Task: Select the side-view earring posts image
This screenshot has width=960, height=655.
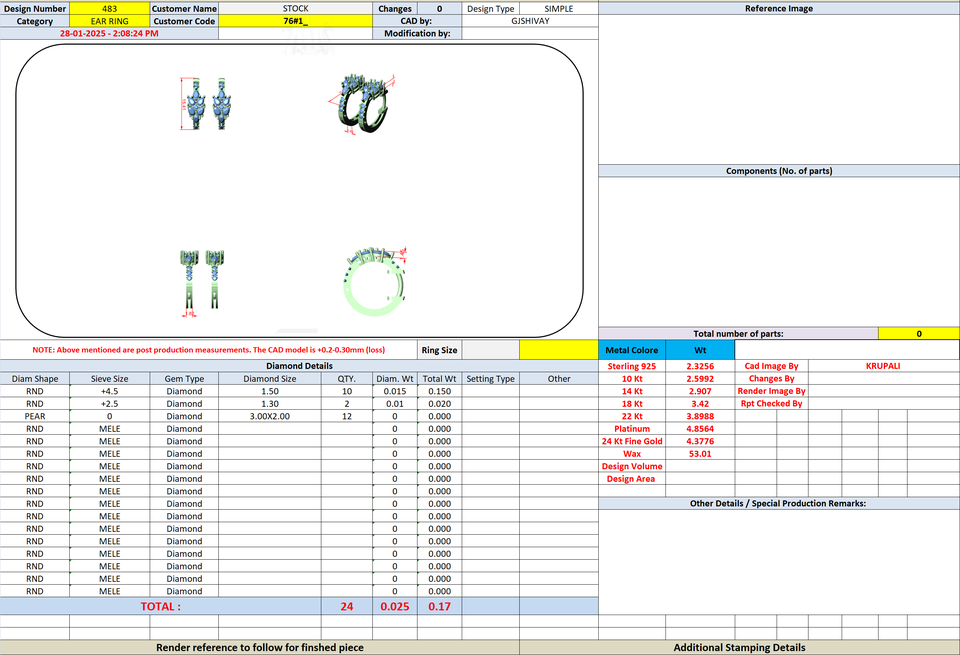Action: click(x=203, y=283)
